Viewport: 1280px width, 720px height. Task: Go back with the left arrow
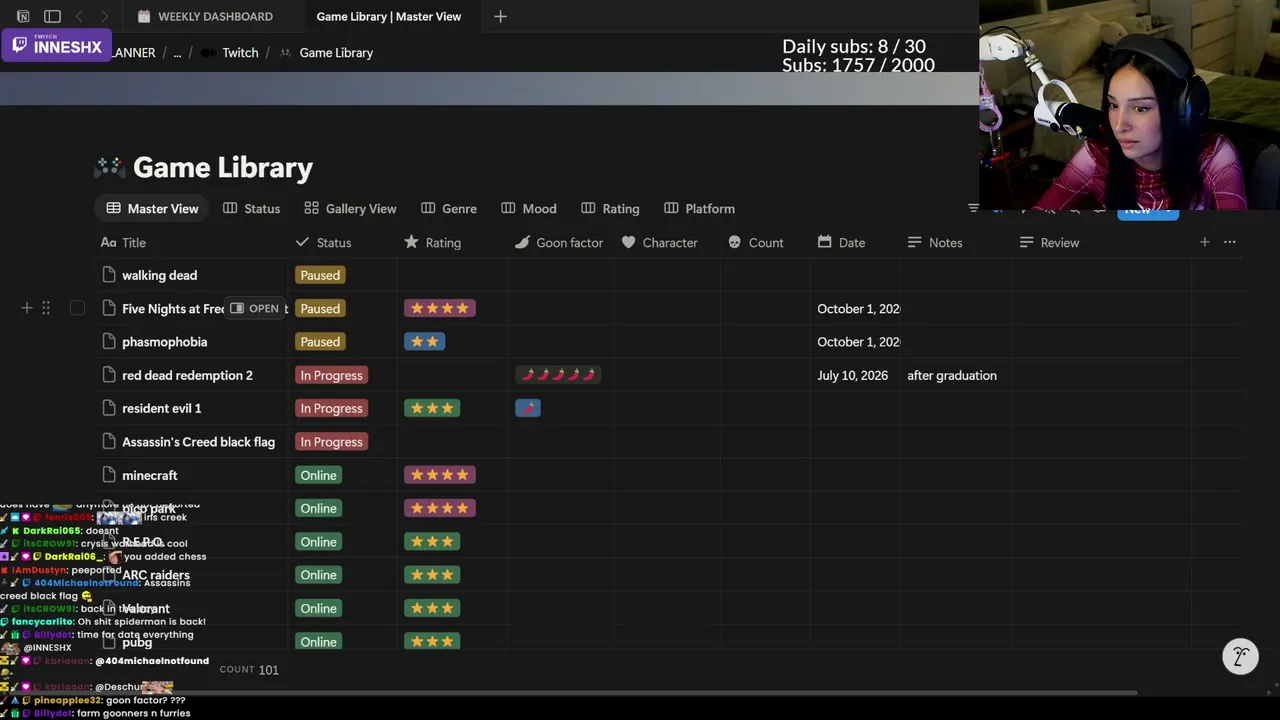click(79, 16)
